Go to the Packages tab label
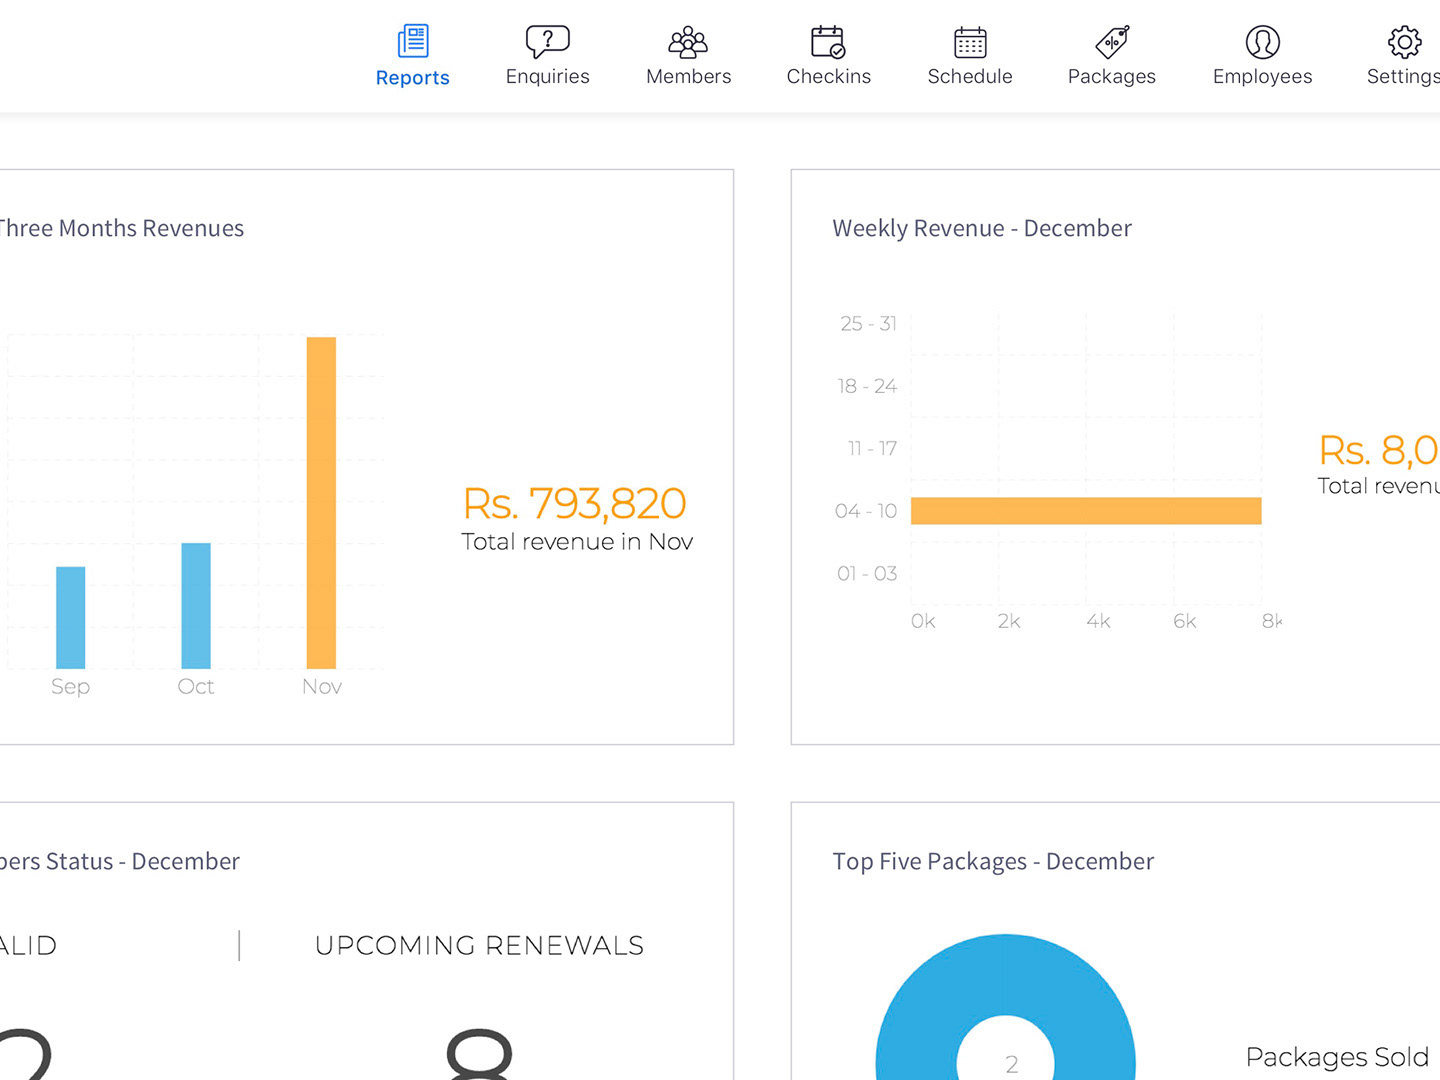This screenshot has width=1440, height=1080. [x=1112, y=77]
